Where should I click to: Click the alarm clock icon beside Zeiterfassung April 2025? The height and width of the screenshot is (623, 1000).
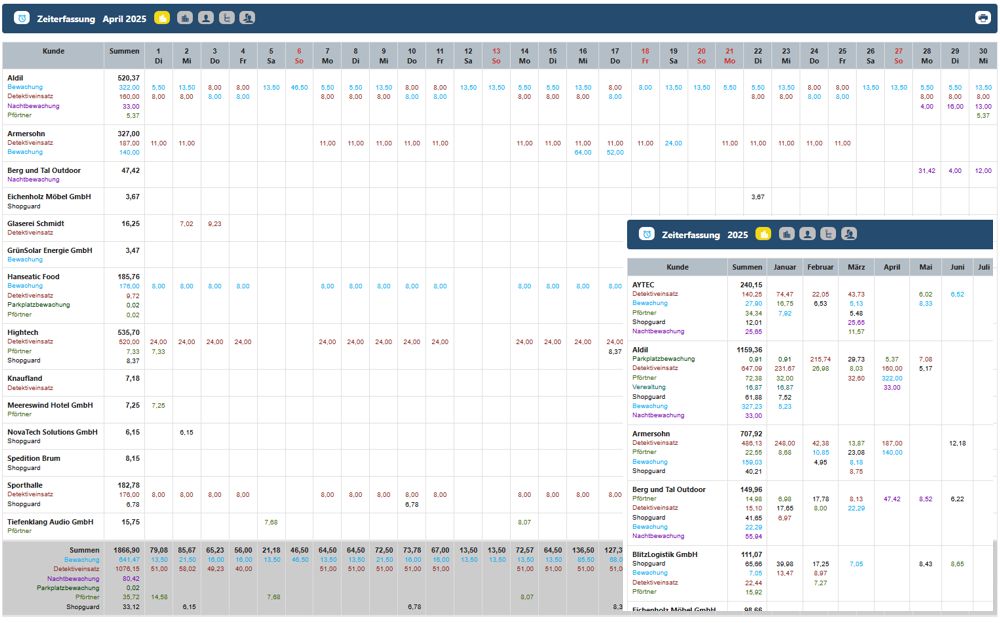pos(22,18)
